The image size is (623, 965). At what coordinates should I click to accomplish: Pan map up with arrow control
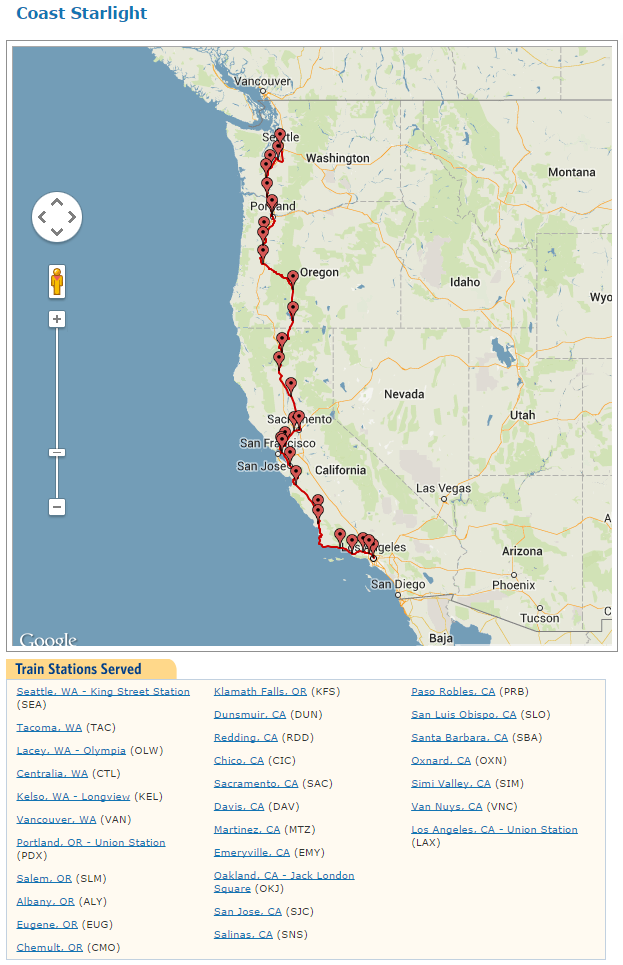(57, 202)
